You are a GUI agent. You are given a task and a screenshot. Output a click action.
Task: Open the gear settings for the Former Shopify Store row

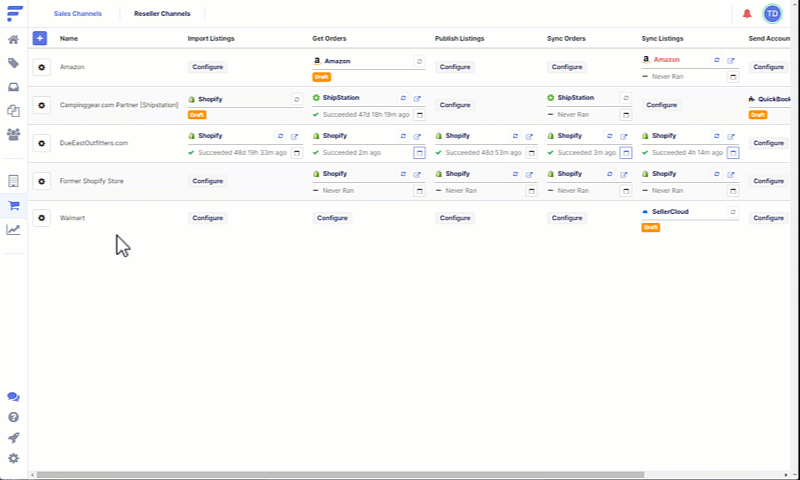(x=42, y=181)
